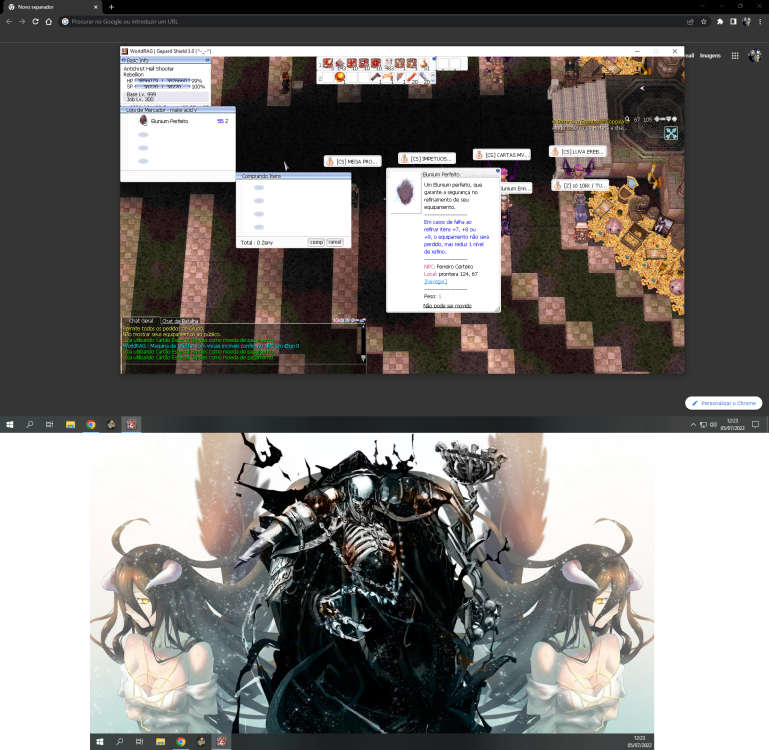
Task: Open the Chrome side panel
Action: [x=733, y=22]
